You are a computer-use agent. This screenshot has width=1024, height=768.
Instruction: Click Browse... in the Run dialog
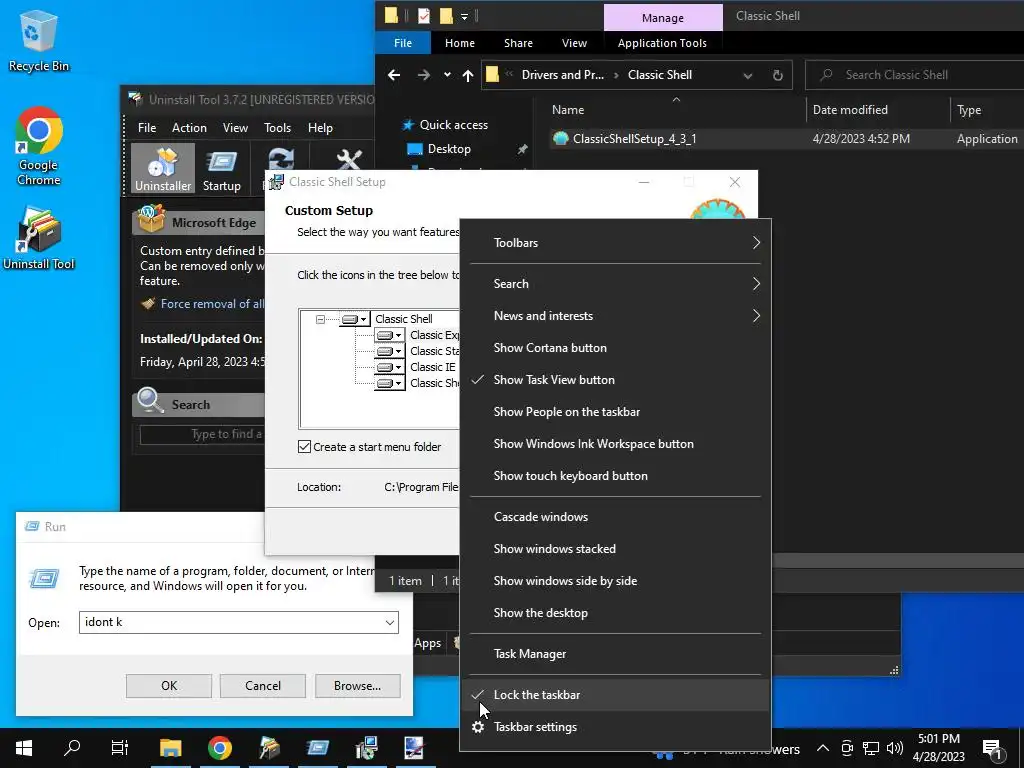tap(357, 686)
